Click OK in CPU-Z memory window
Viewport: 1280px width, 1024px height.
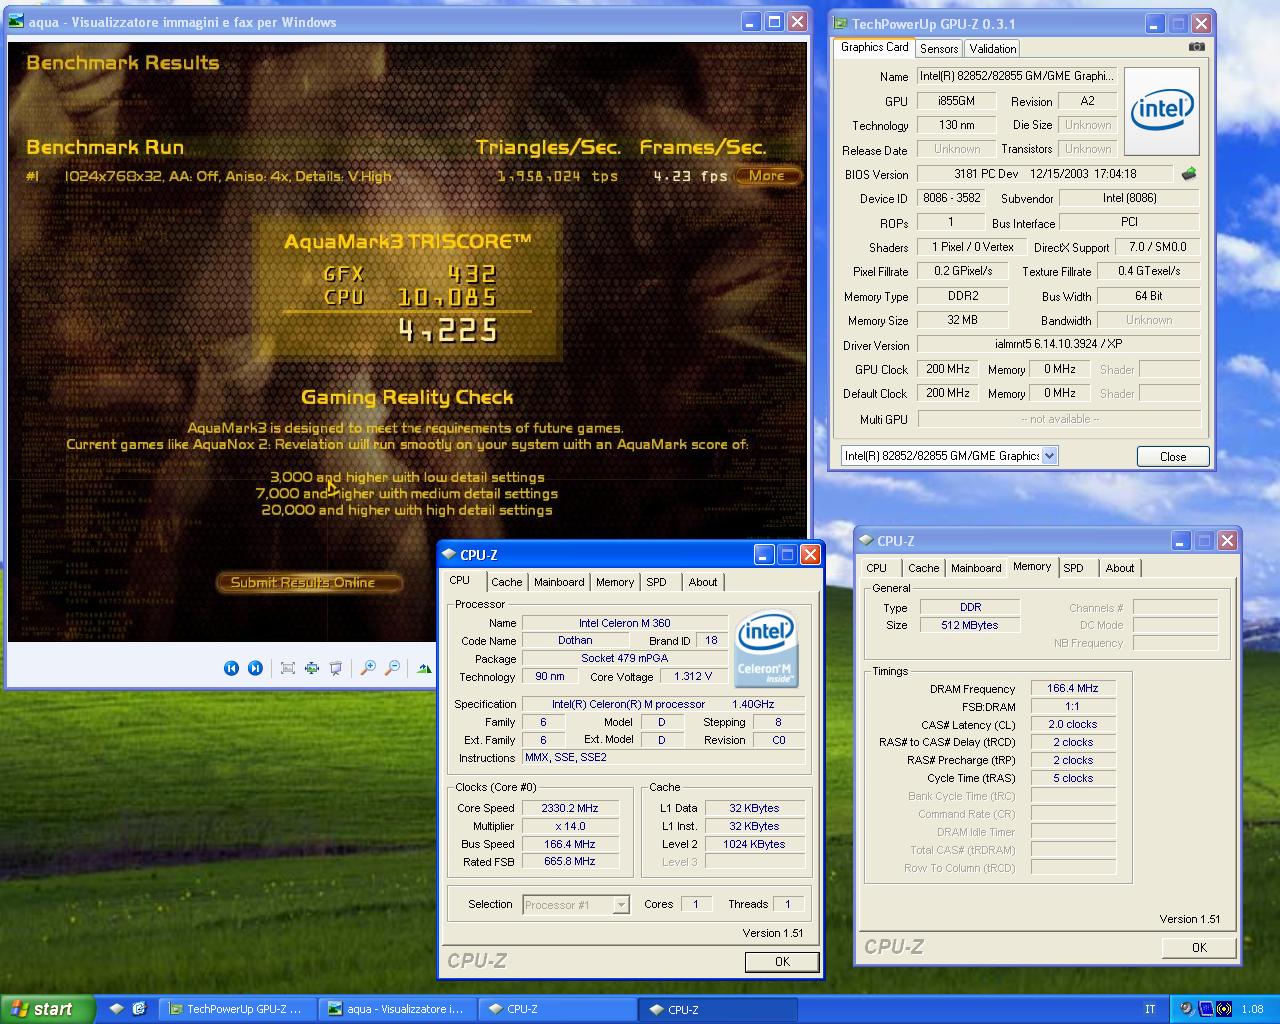[1199, 947]
